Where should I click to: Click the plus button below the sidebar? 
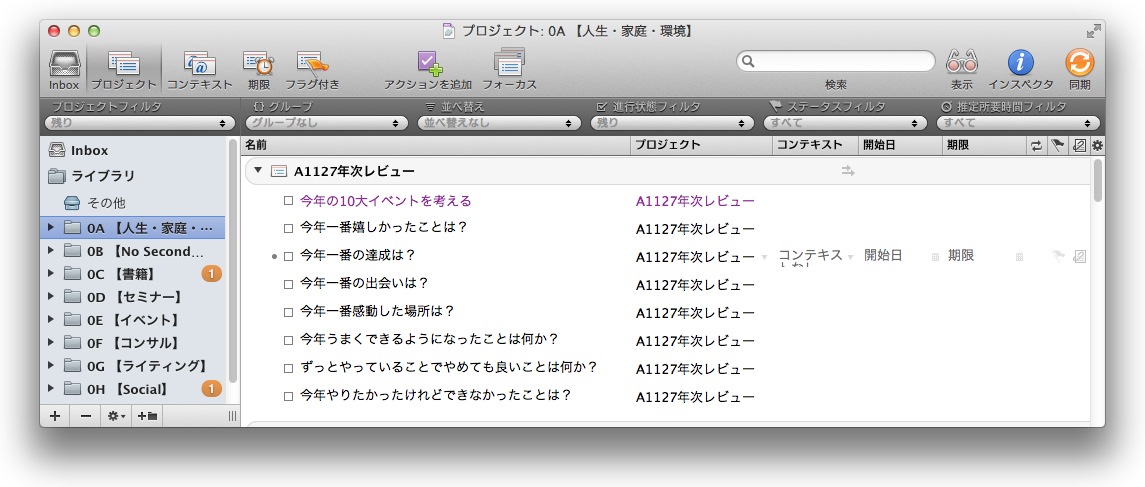(x=55, y=416)
